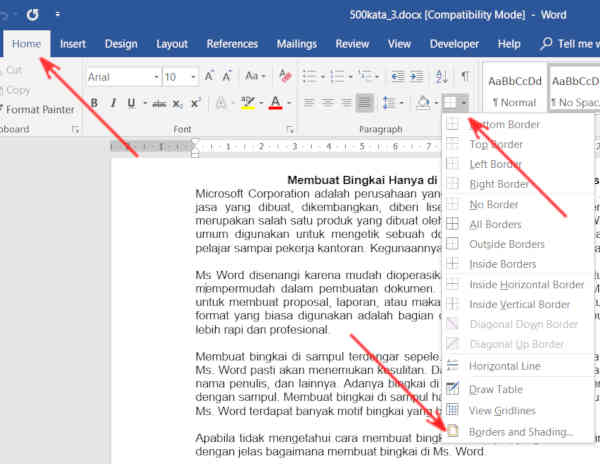Toggle Subscript formatting

[x=177, y=103]
